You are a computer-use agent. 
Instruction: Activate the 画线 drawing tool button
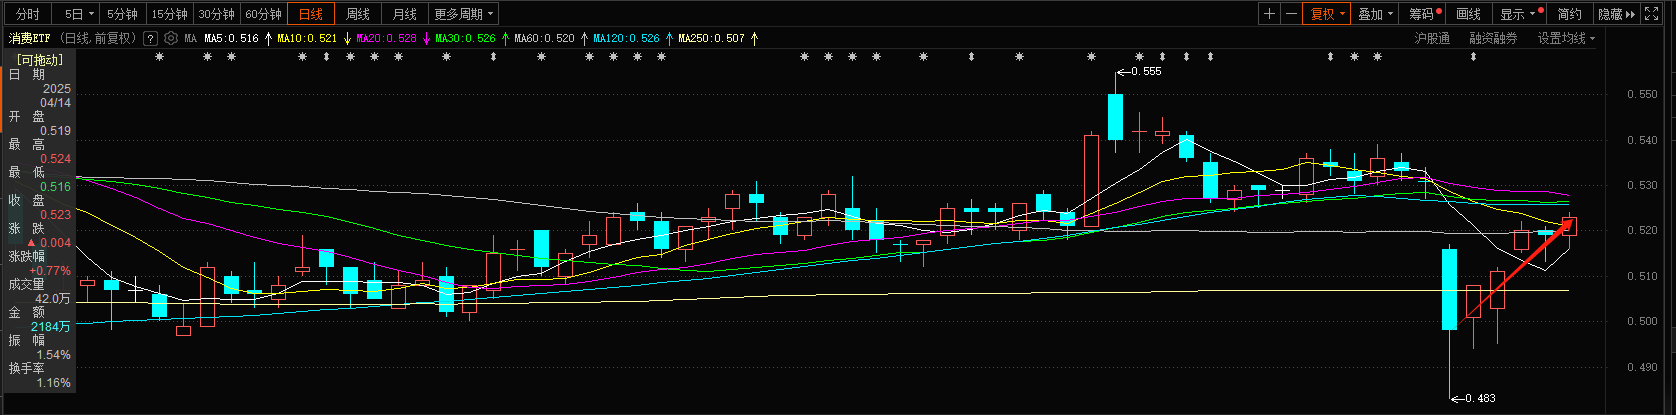pos(1469,14)
